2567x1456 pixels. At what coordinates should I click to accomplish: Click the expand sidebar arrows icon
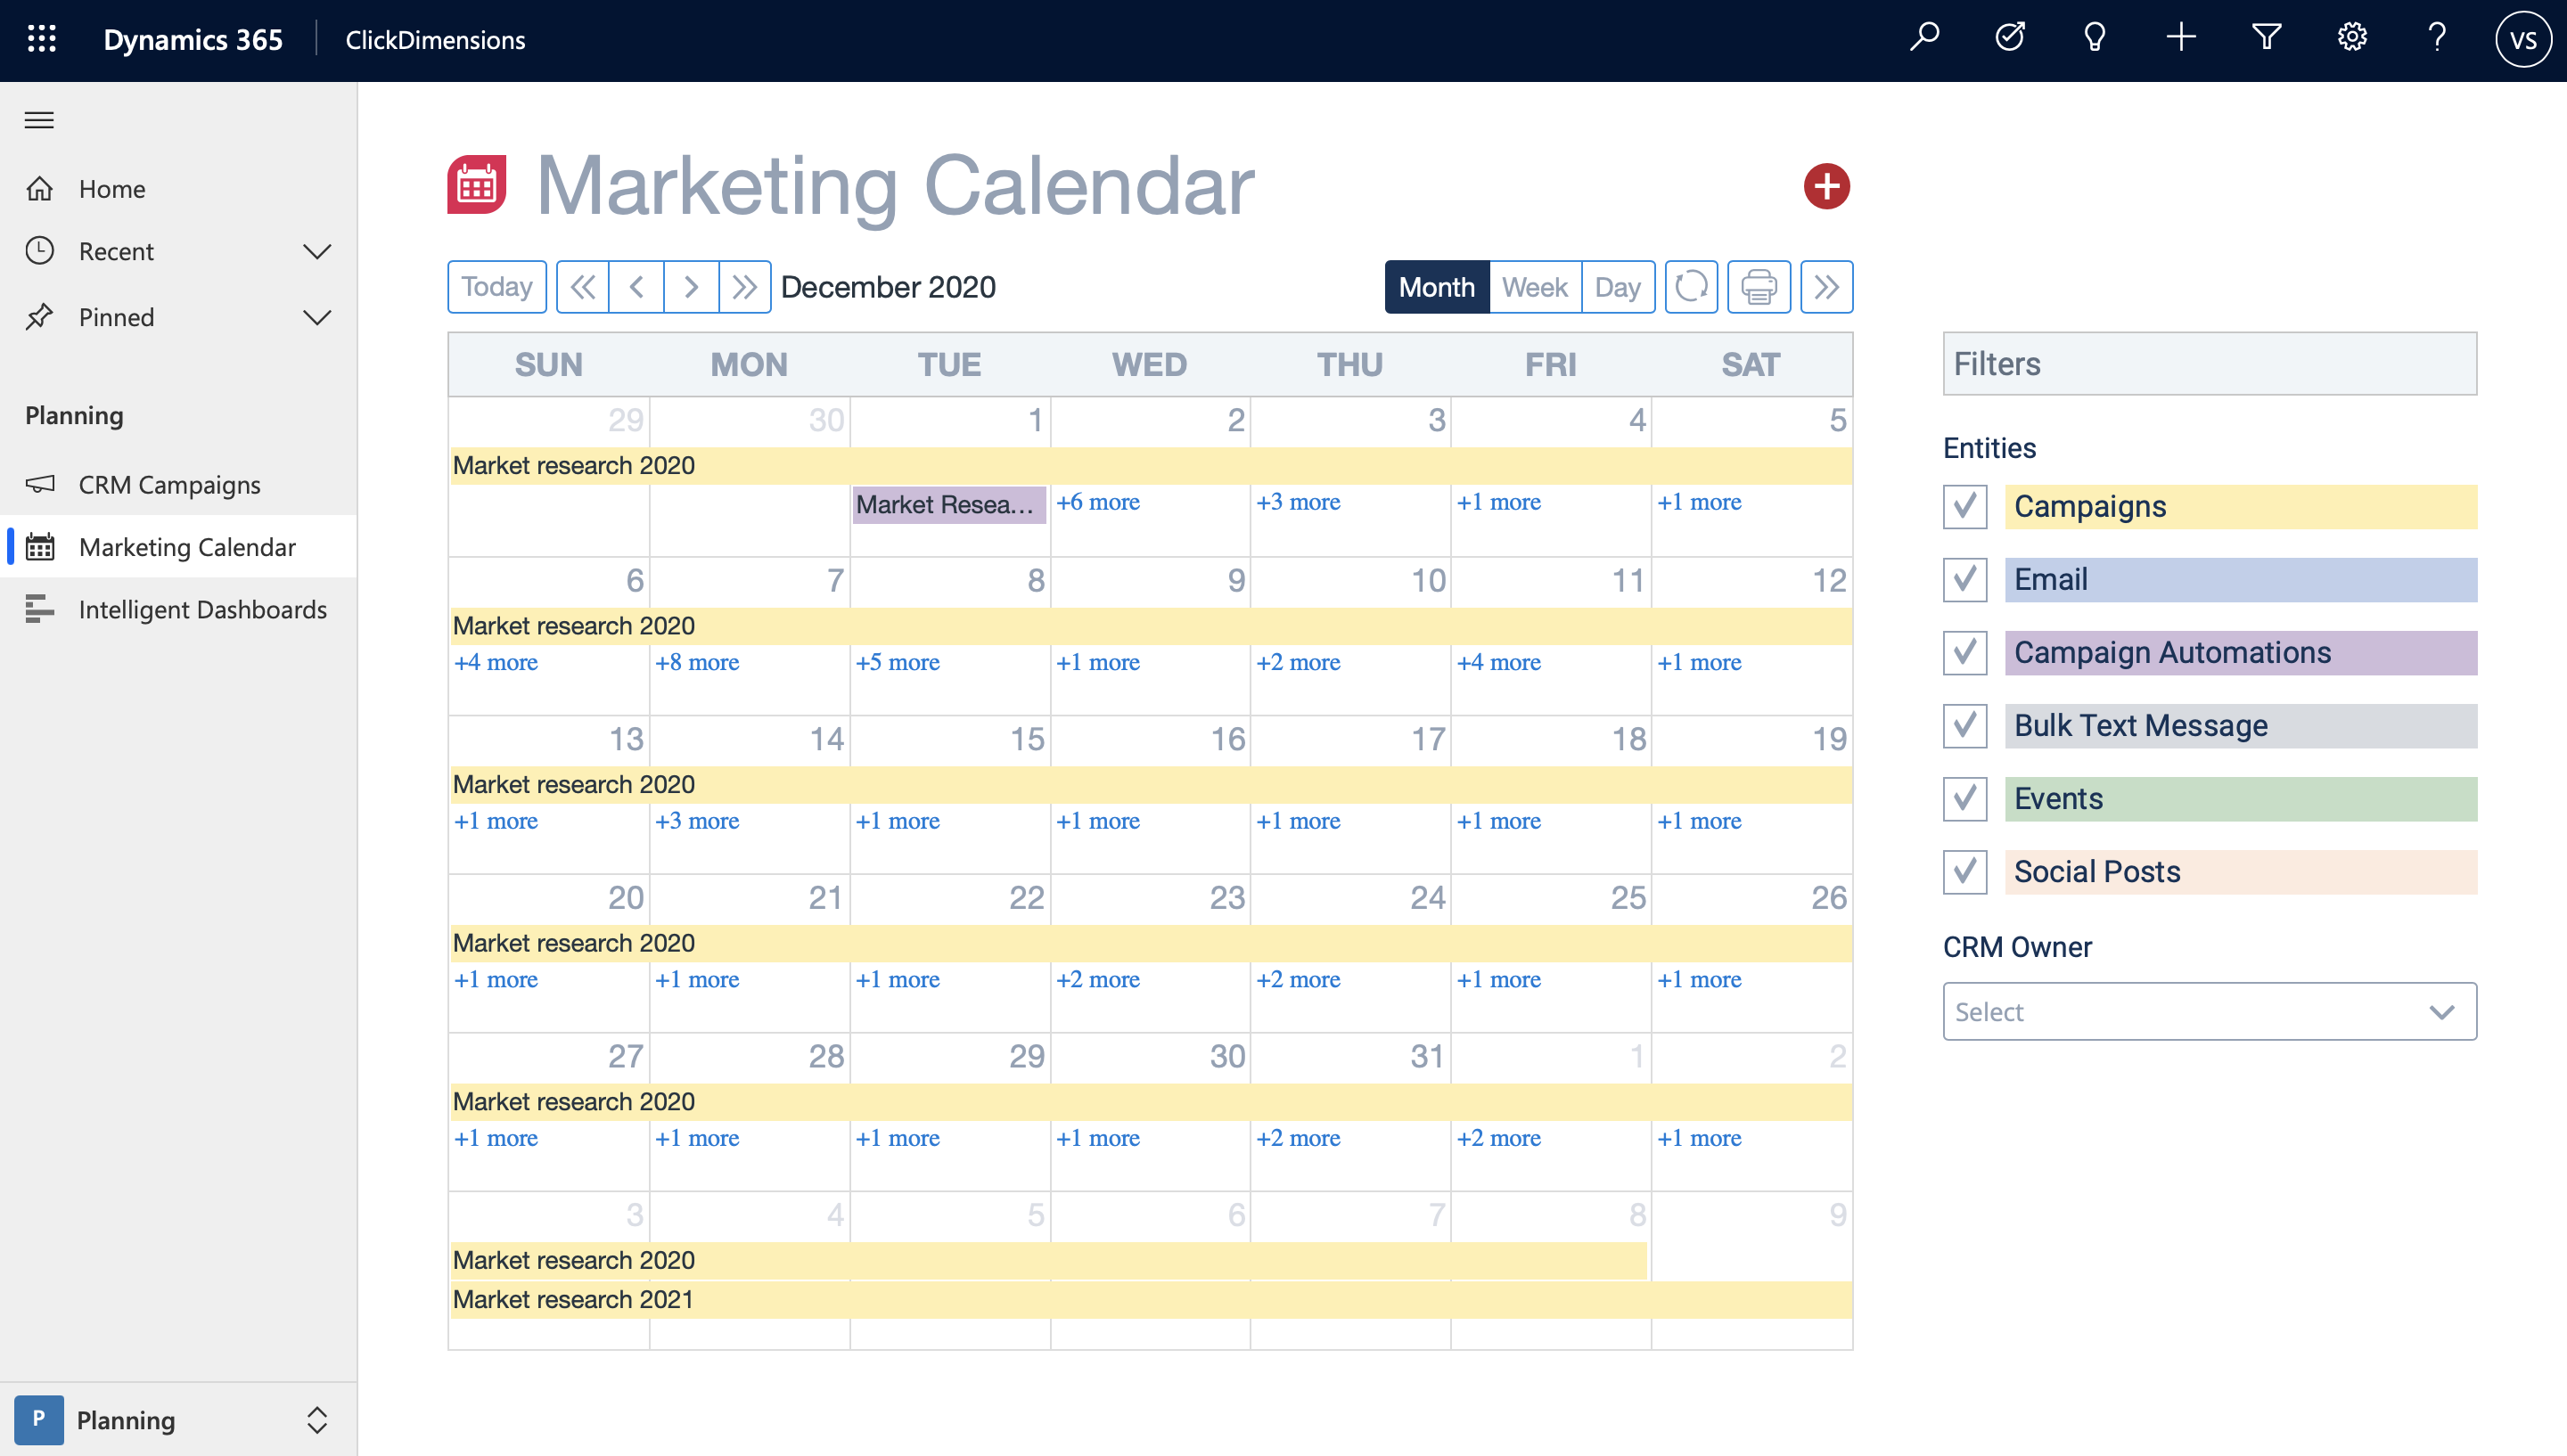point(1826,287)
